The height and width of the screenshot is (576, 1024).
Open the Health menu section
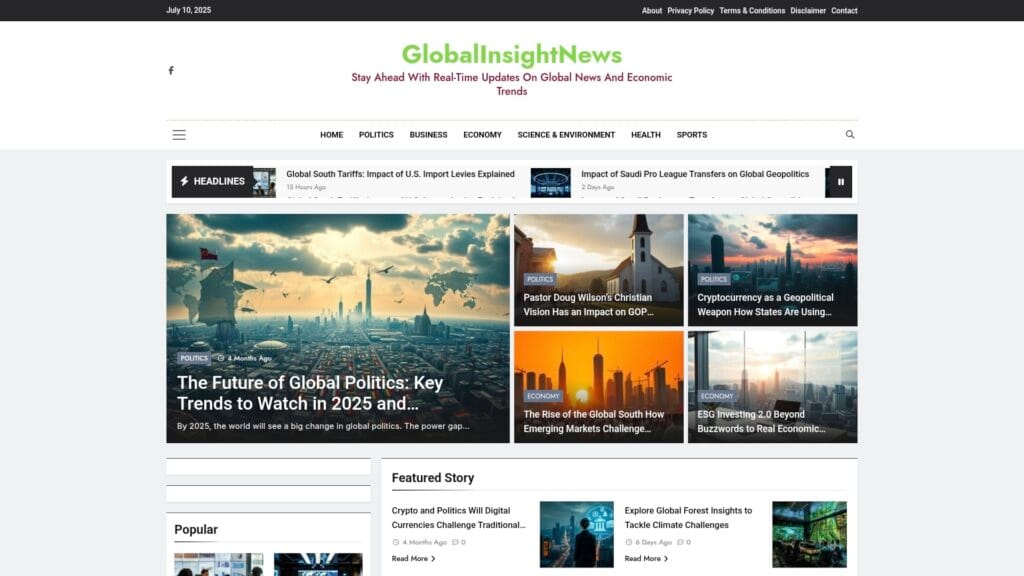tap(646, 135)
